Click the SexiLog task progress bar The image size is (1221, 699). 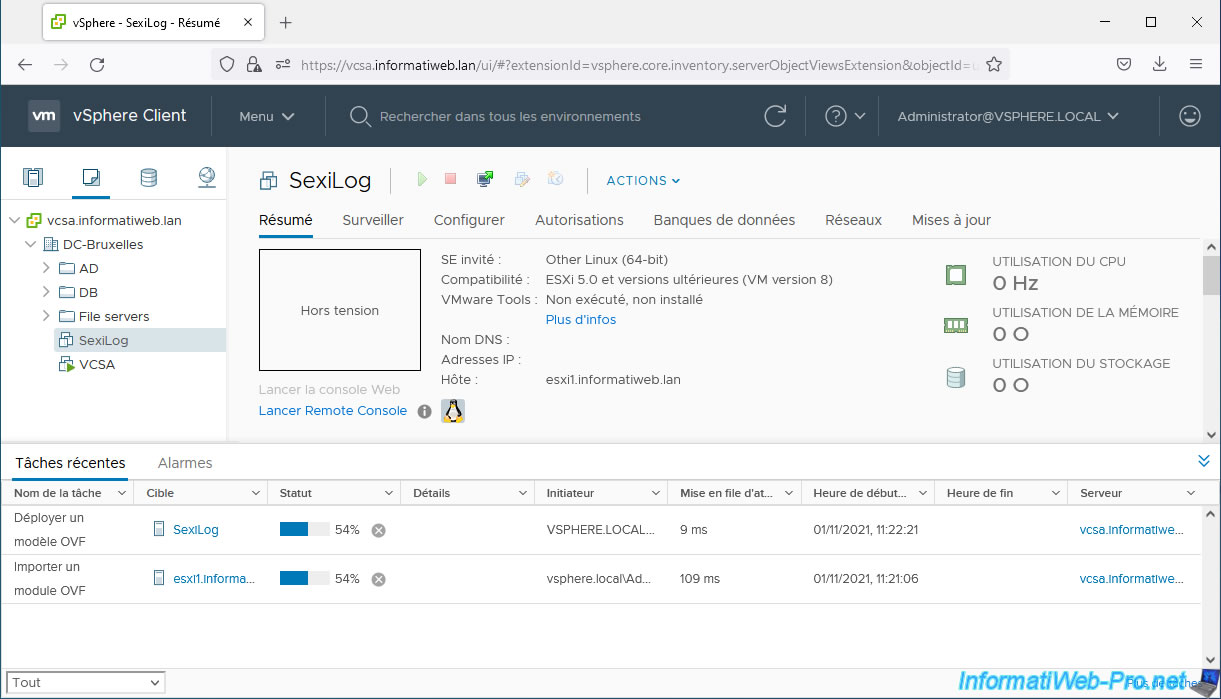[304, 530]
